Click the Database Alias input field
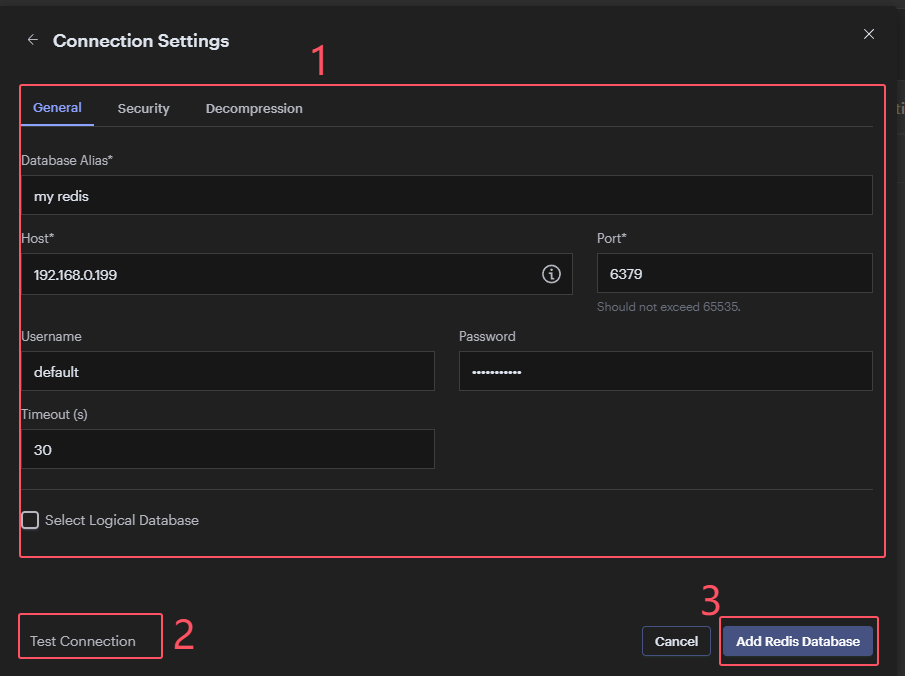905x676 pixels. (447, 195)
